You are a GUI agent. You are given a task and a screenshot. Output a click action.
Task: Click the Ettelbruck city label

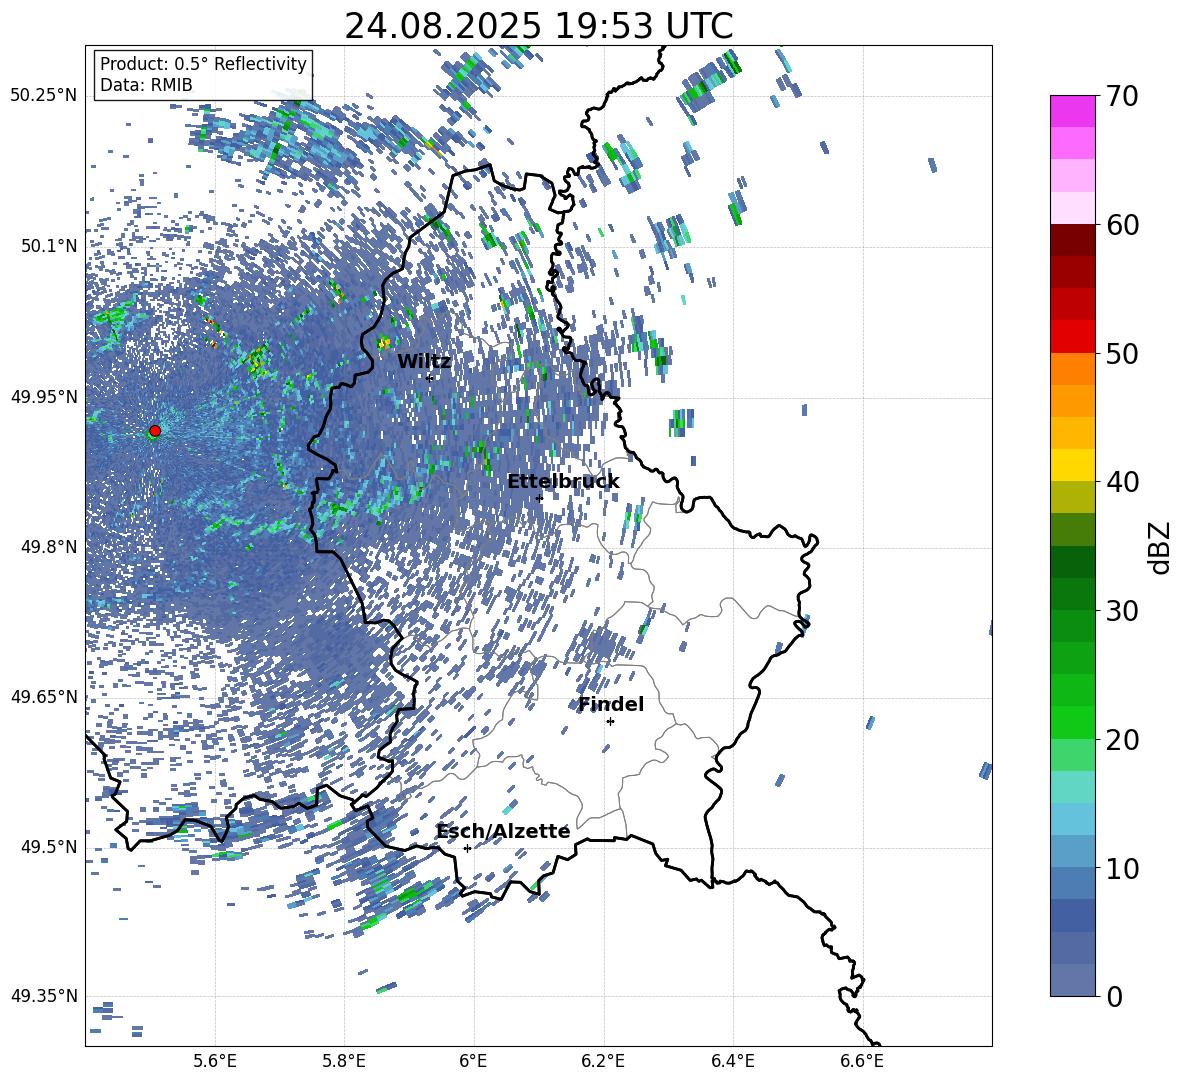click(x=563, y=481)
